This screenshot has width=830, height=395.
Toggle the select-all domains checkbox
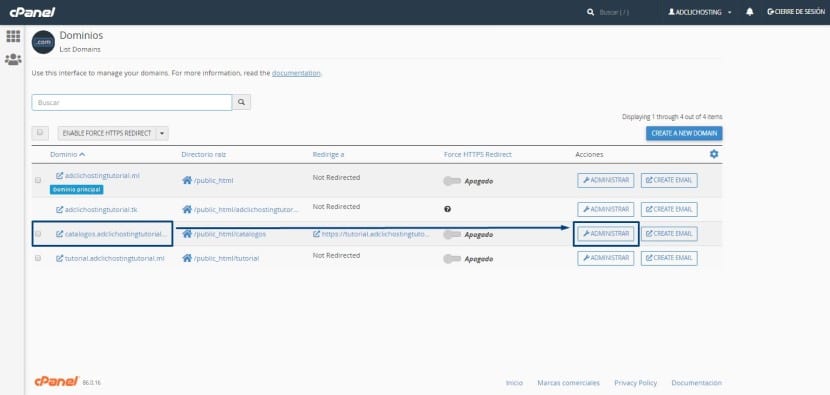pyautogui.click(x=40, y=133)
